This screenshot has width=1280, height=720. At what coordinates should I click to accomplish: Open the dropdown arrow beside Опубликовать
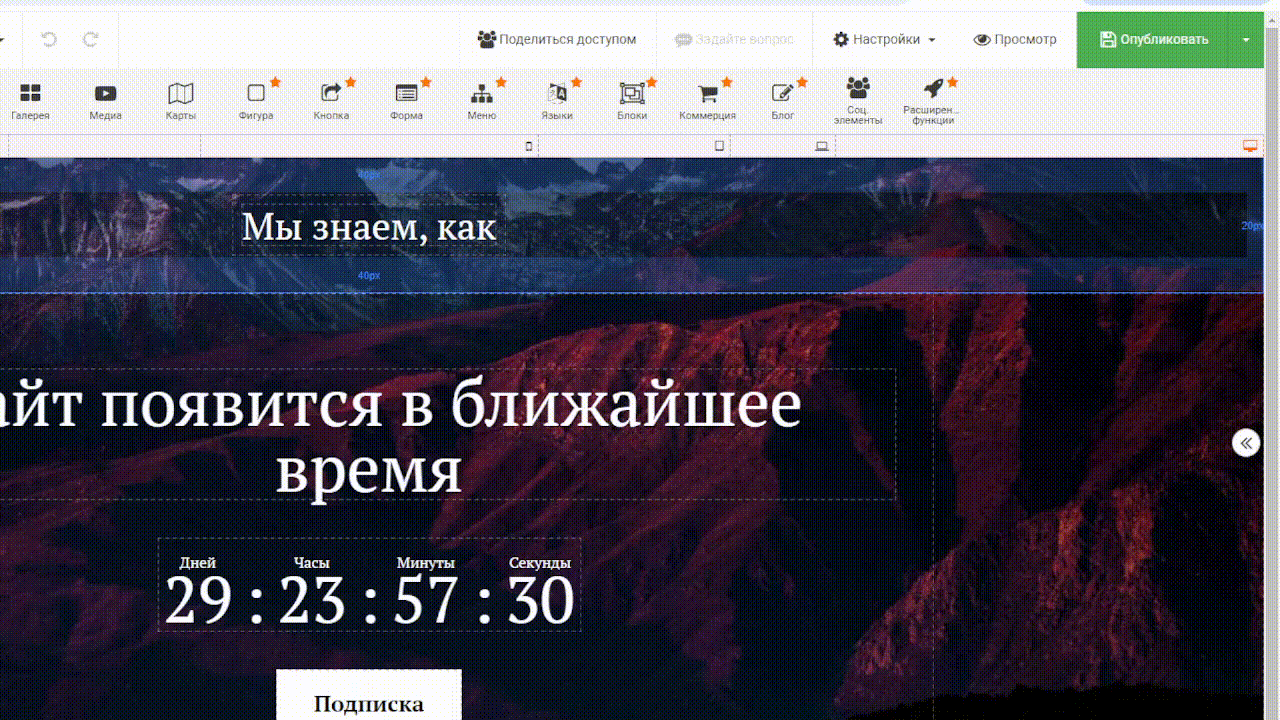(x=1245, y=40)
